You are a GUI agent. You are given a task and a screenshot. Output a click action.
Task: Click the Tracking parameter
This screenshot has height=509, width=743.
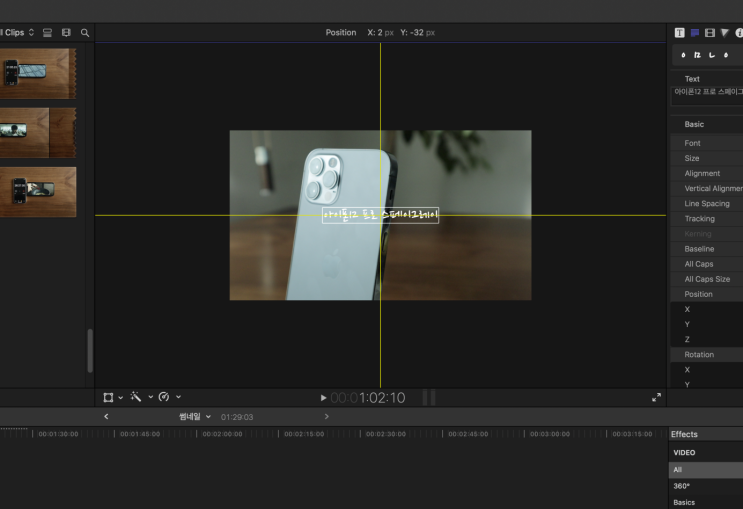coord(707,219)
